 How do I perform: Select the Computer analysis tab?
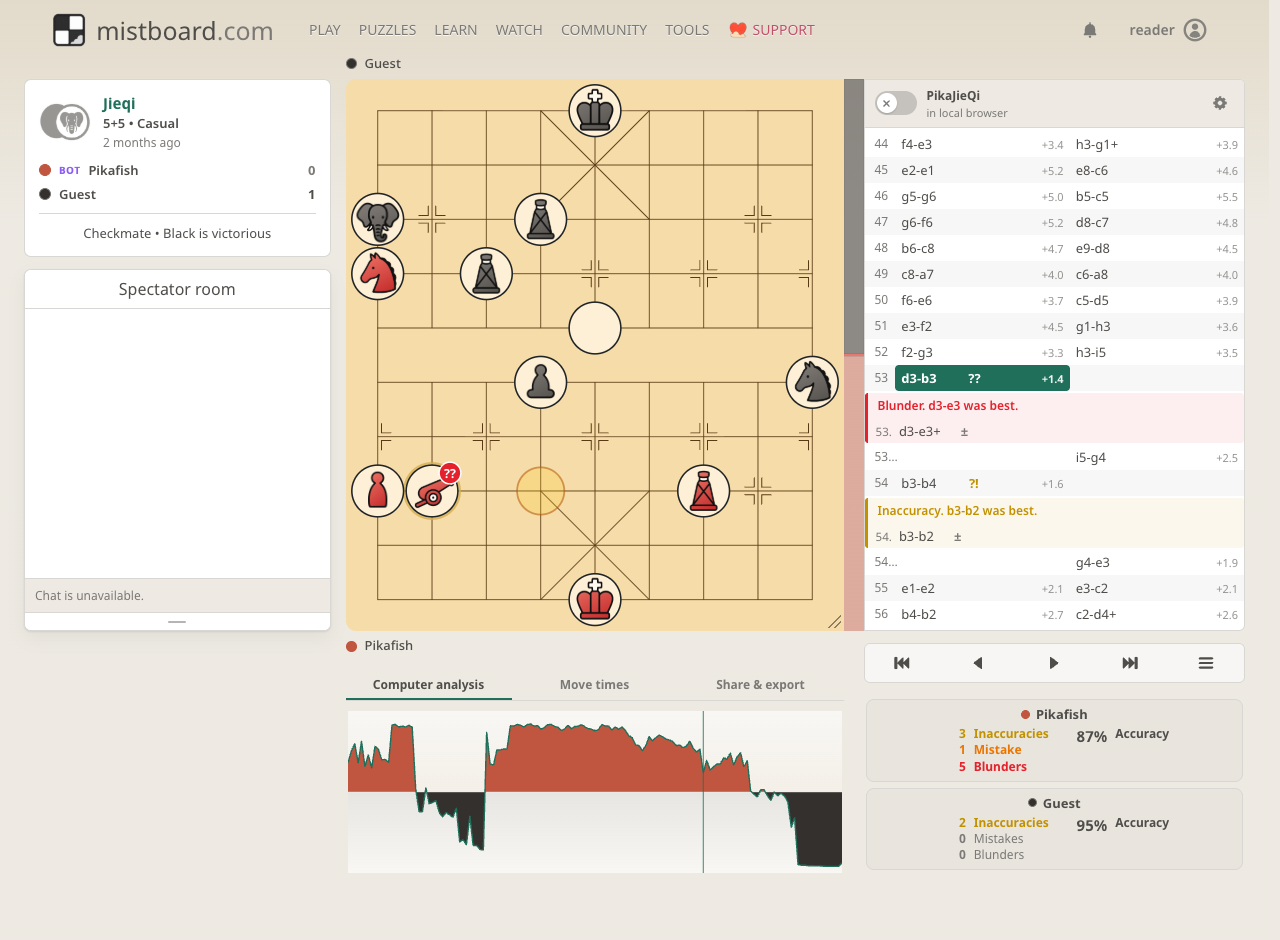[x=429, y=685]
